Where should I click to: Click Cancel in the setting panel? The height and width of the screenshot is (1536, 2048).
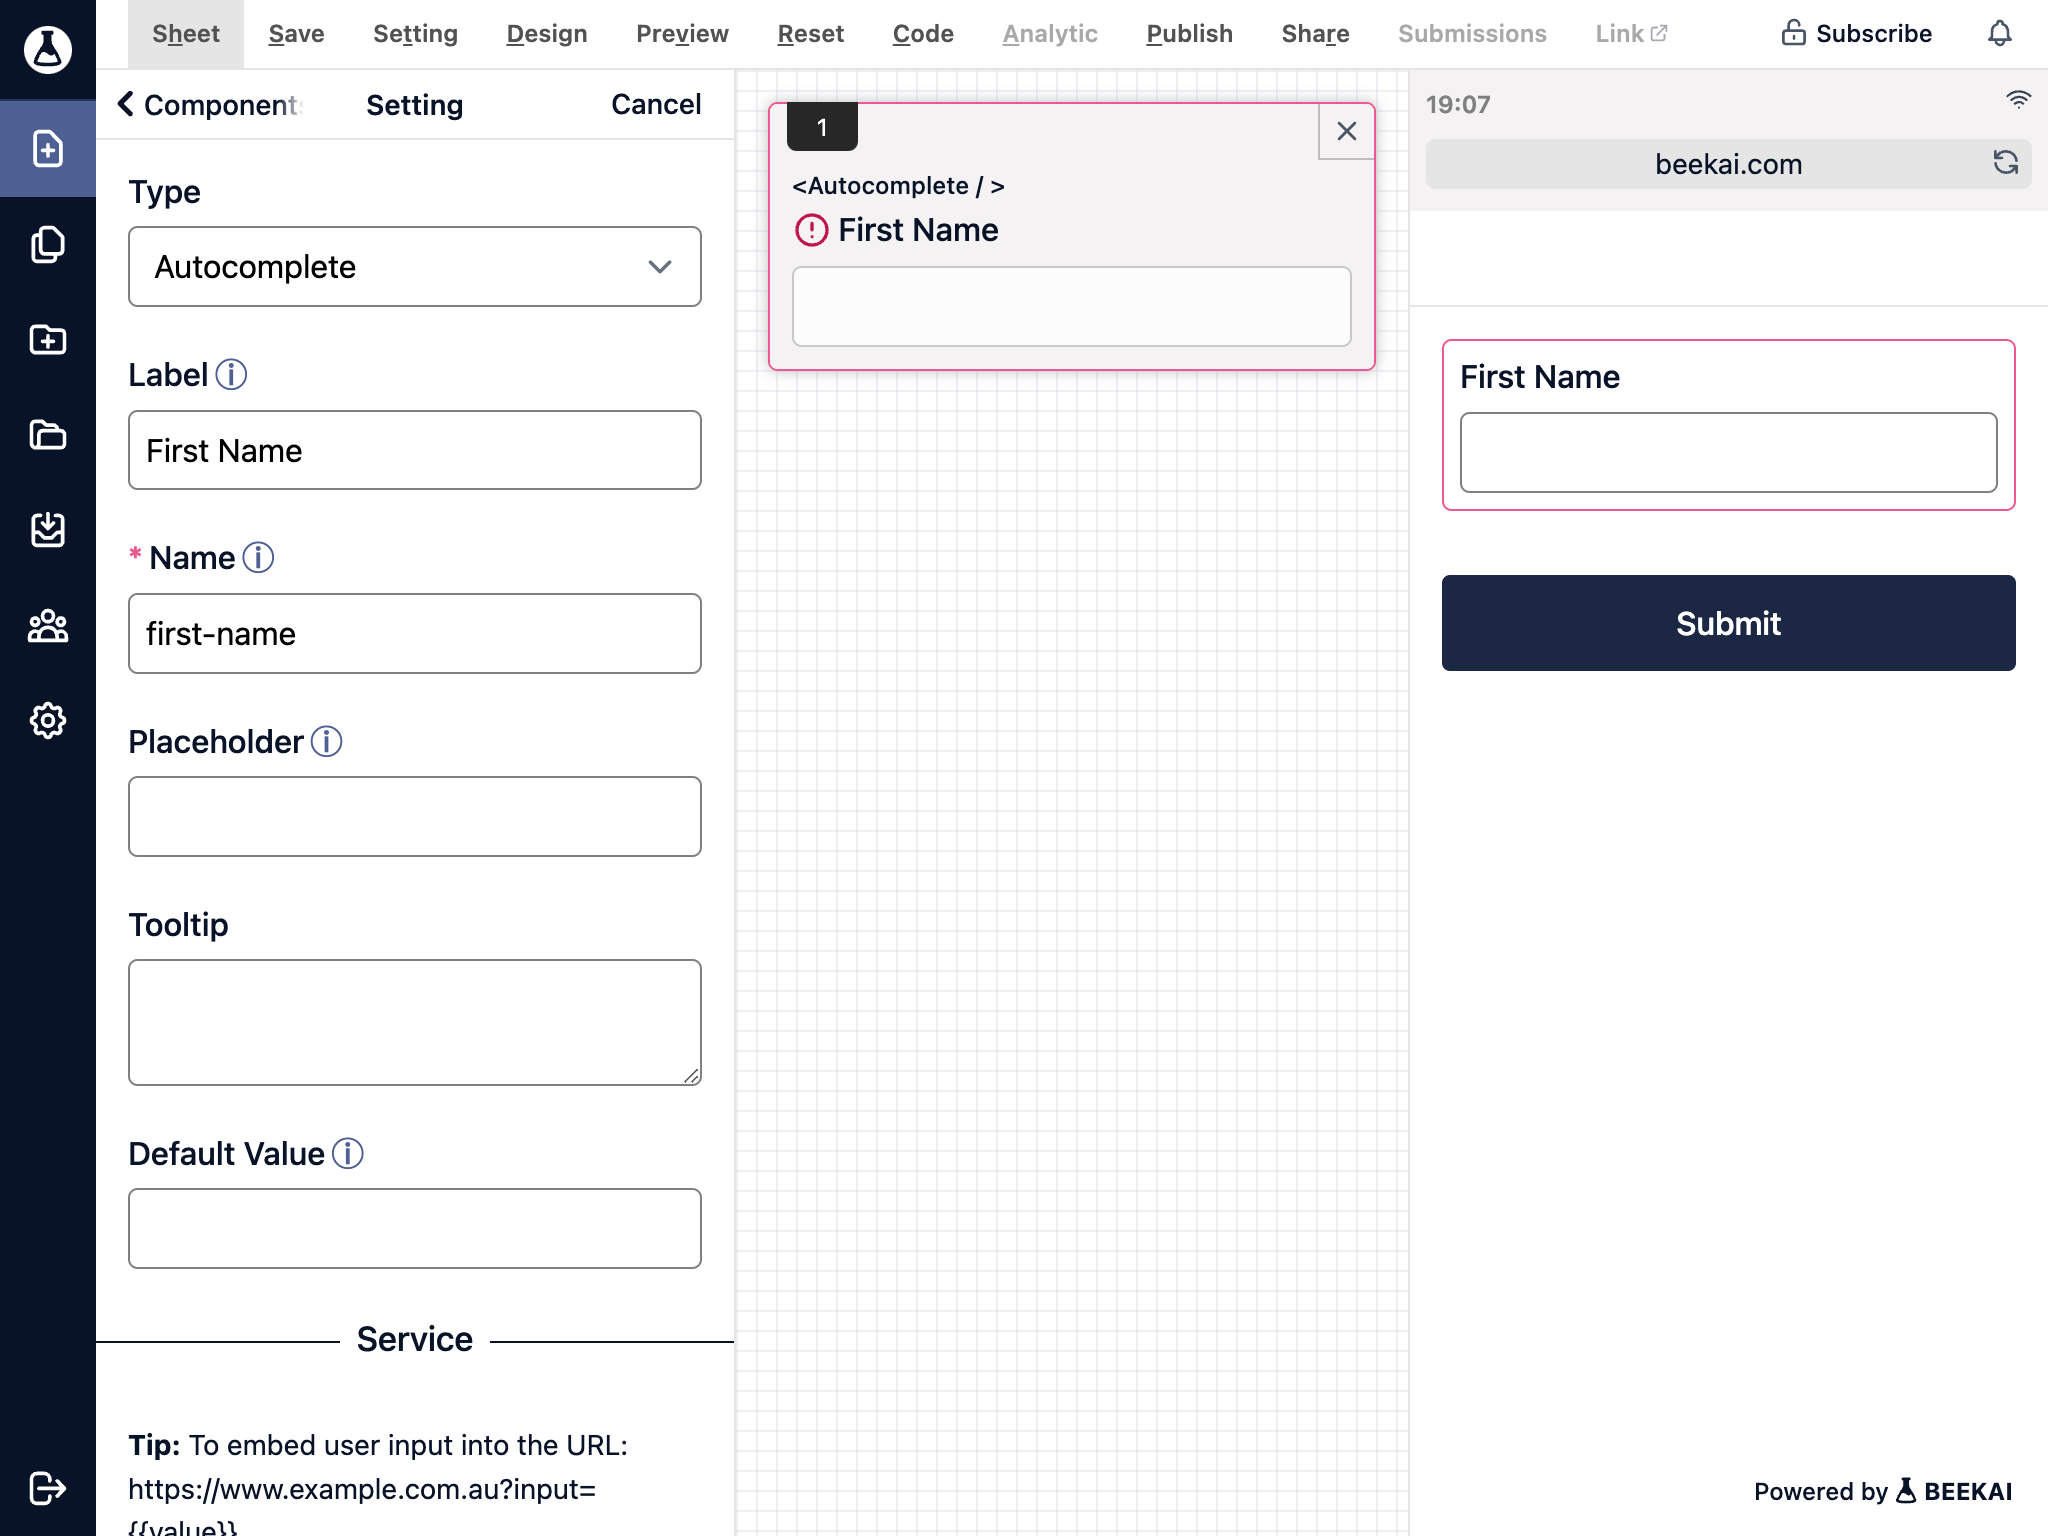[x=656, y=104]
